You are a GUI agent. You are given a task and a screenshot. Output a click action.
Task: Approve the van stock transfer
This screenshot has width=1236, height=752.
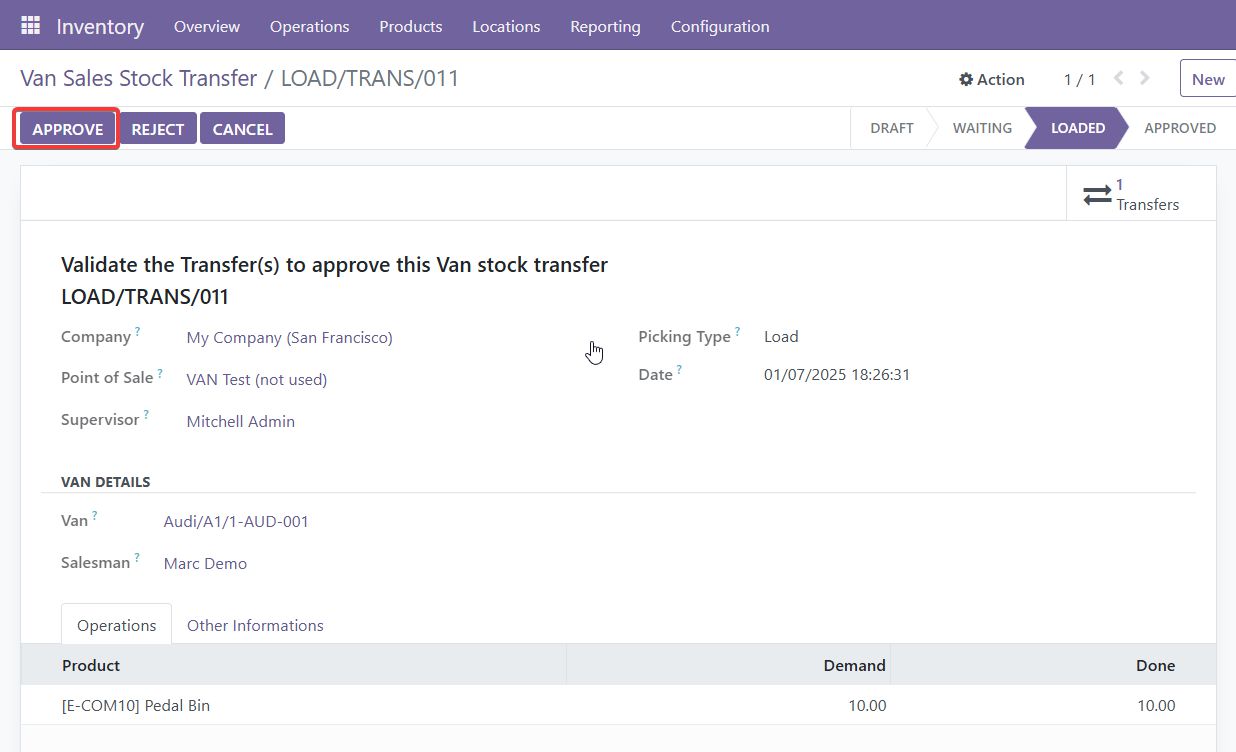coord(67,129)
